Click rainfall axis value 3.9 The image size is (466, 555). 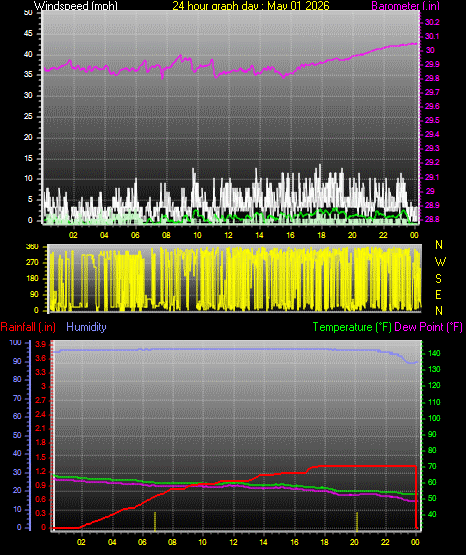click(x=41, y=344)
